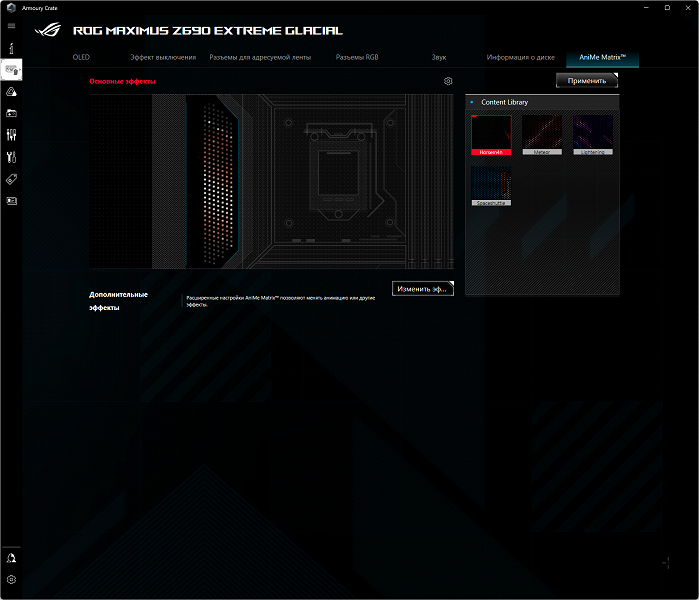Switch to the OLED tab
The width and height of the screenshot is (699, 600).
pyautogui.click(x=81, y=57)
